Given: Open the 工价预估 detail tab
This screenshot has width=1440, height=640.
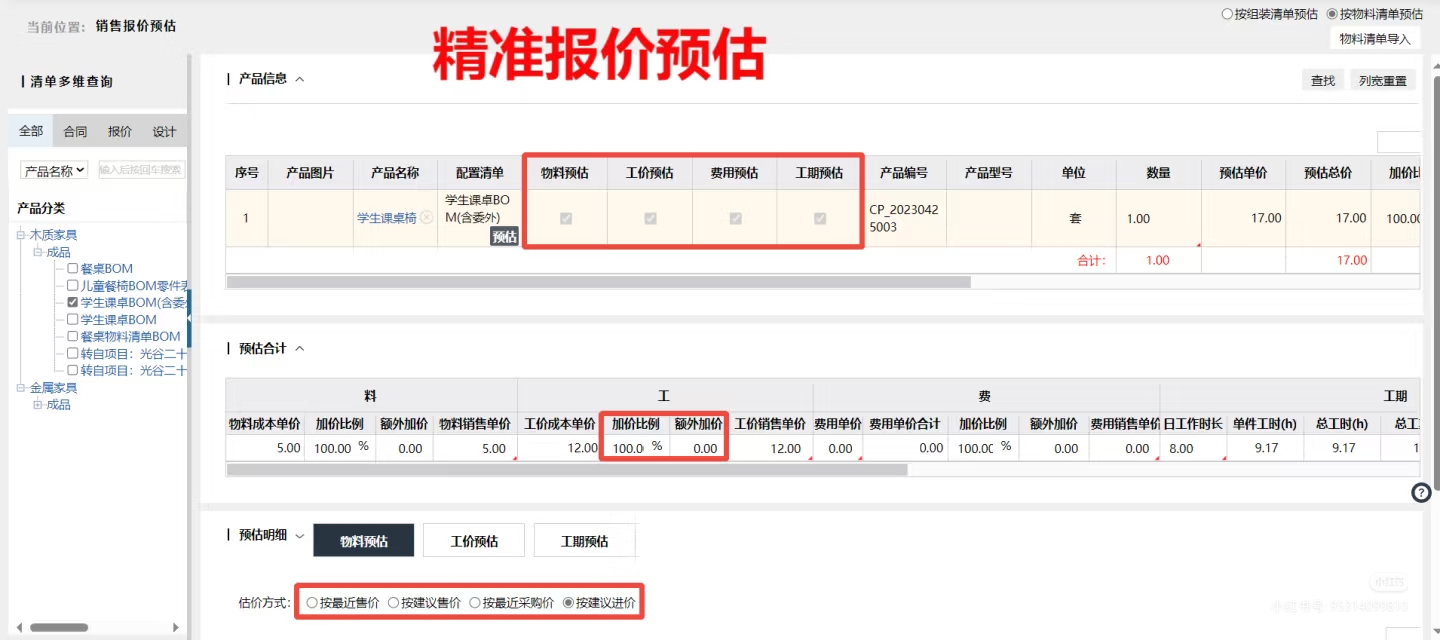Looking at the screenshot, I should (x=474, y=541).
